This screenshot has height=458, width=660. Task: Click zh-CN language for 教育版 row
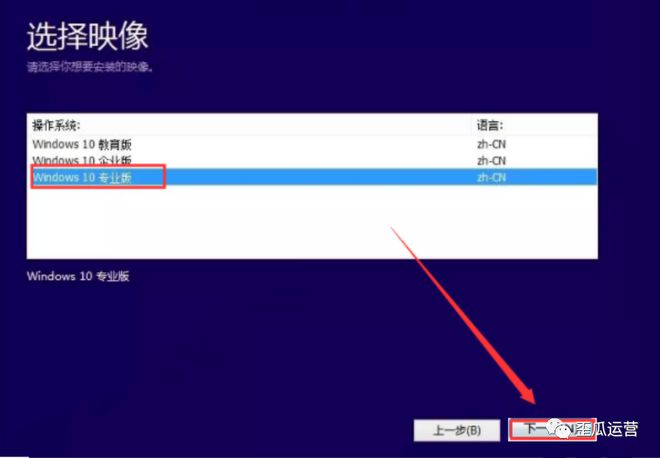491,144
